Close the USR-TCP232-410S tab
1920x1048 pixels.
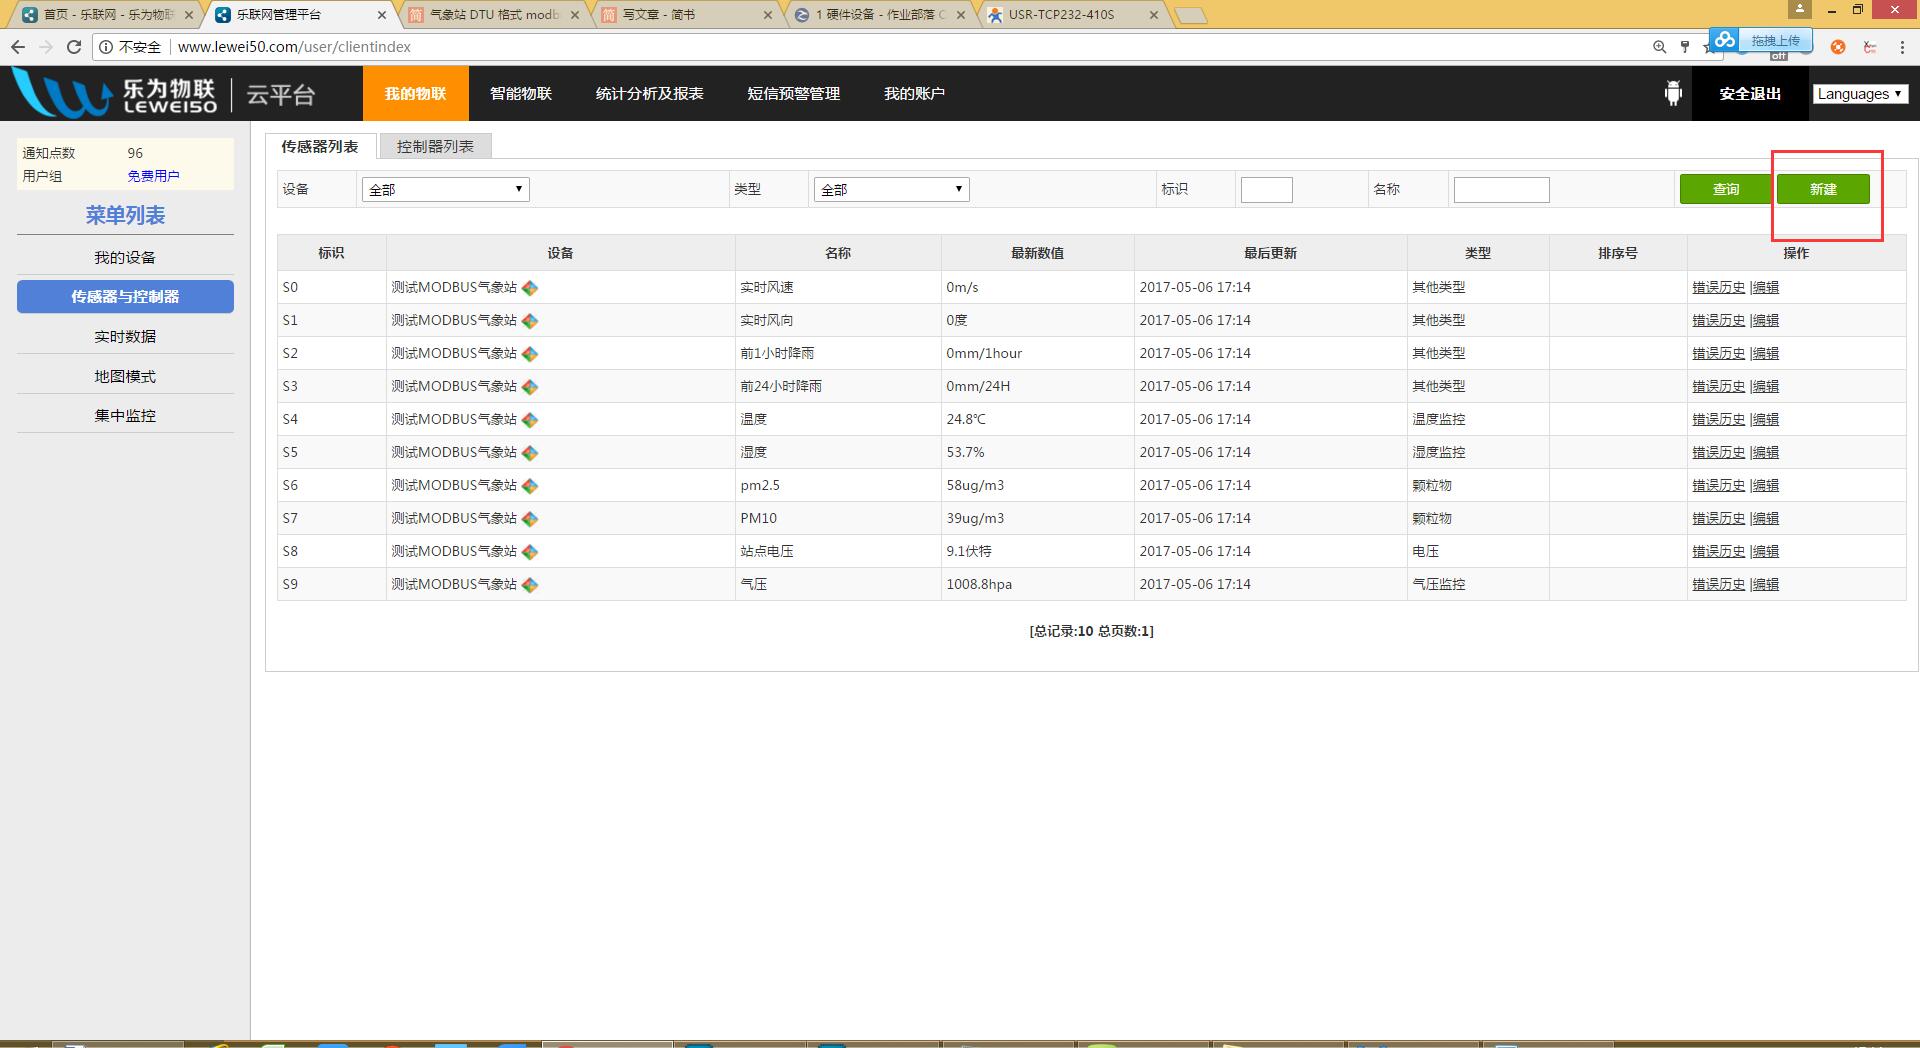(1154, 15)
